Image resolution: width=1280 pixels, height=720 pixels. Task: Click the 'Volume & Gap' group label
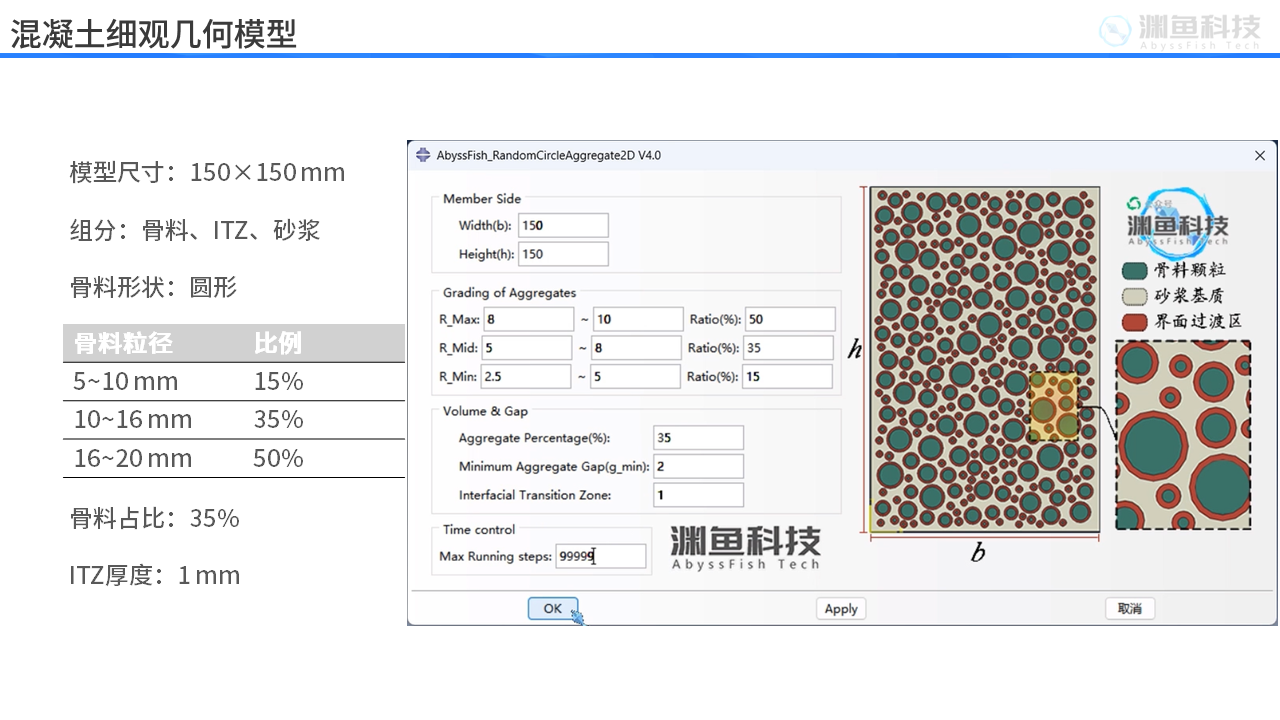click(486, 411)
